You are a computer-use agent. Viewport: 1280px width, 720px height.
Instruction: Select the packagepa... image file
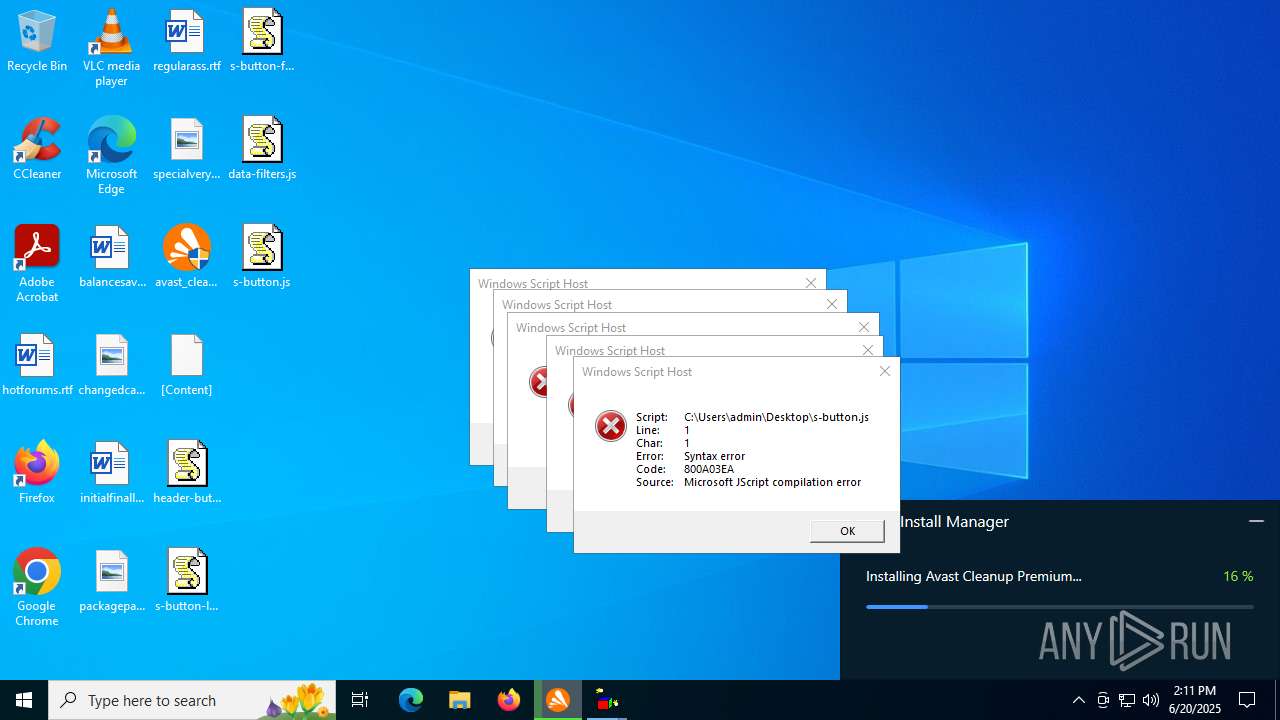[x=111, y=582]
